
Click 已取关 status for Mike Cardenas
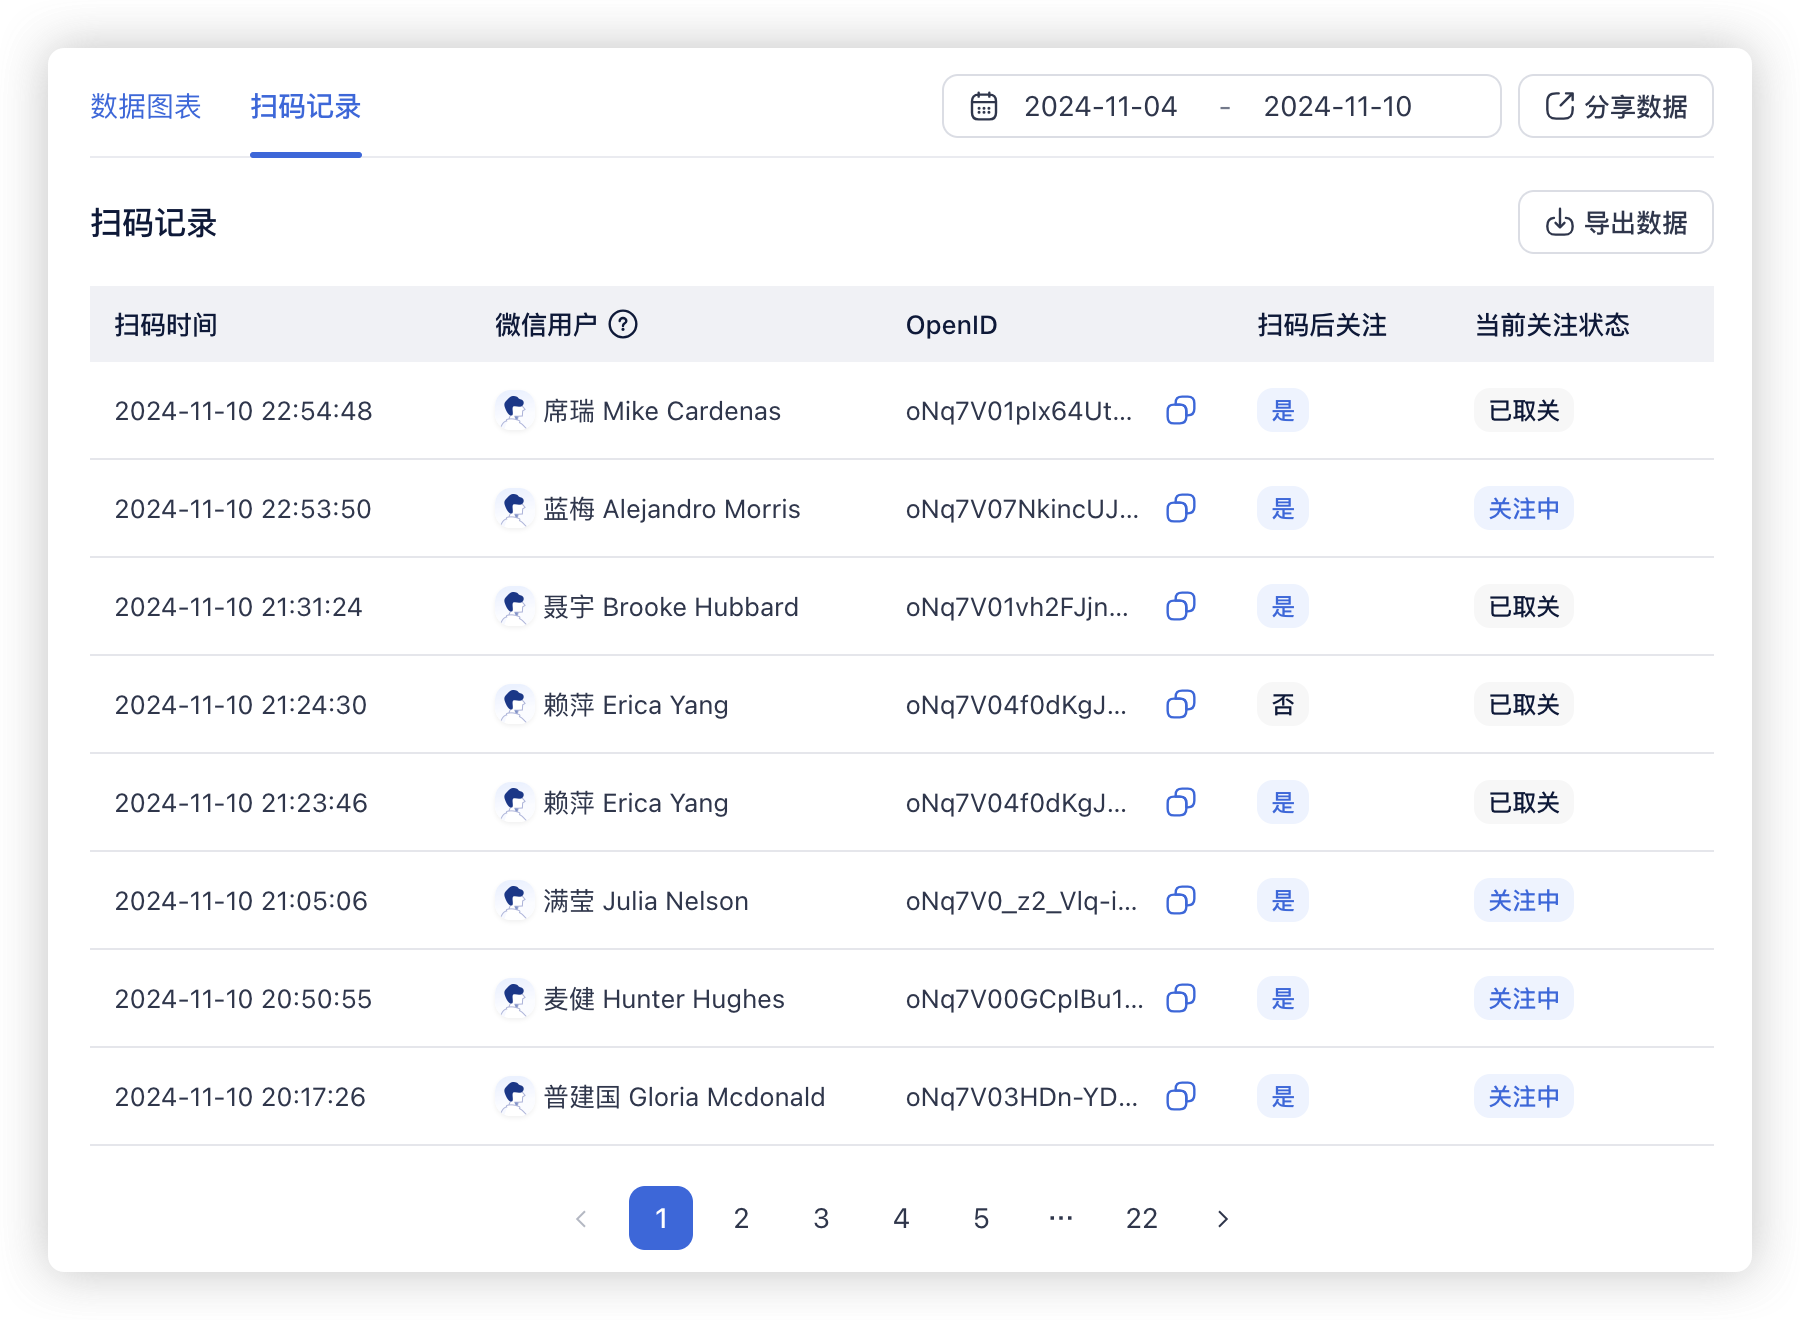click(x=1524, y=410)
